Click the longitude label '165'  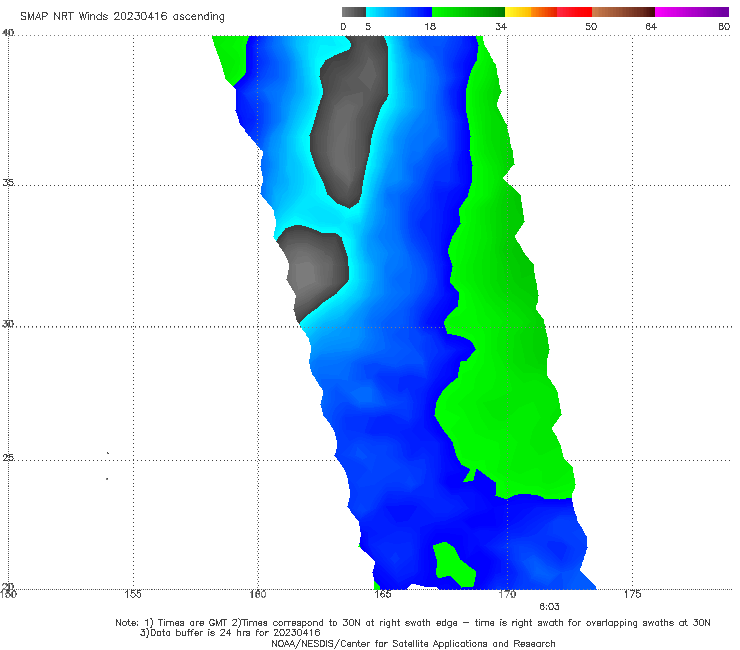coord(382,594)
